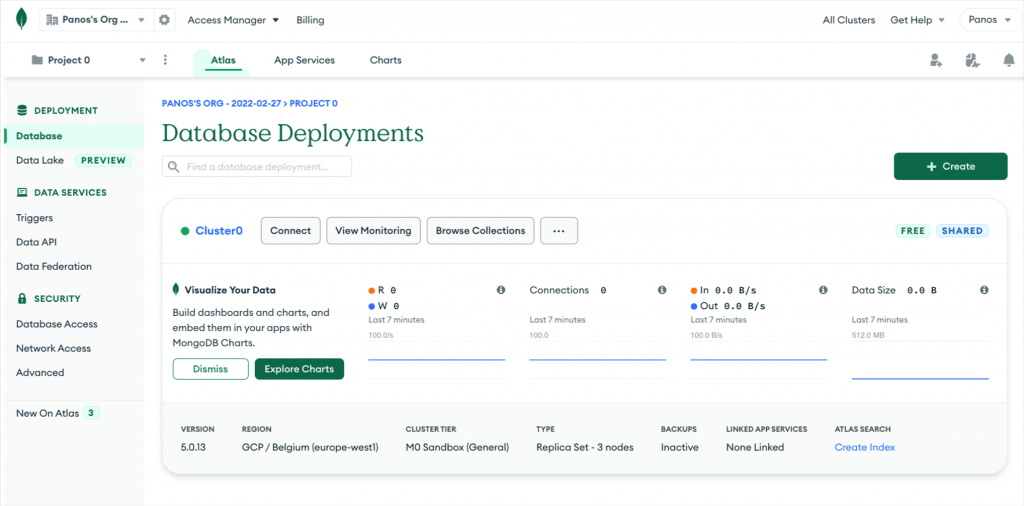
Task: Expand the Panos's Org selector
Action: coord(97,20)
